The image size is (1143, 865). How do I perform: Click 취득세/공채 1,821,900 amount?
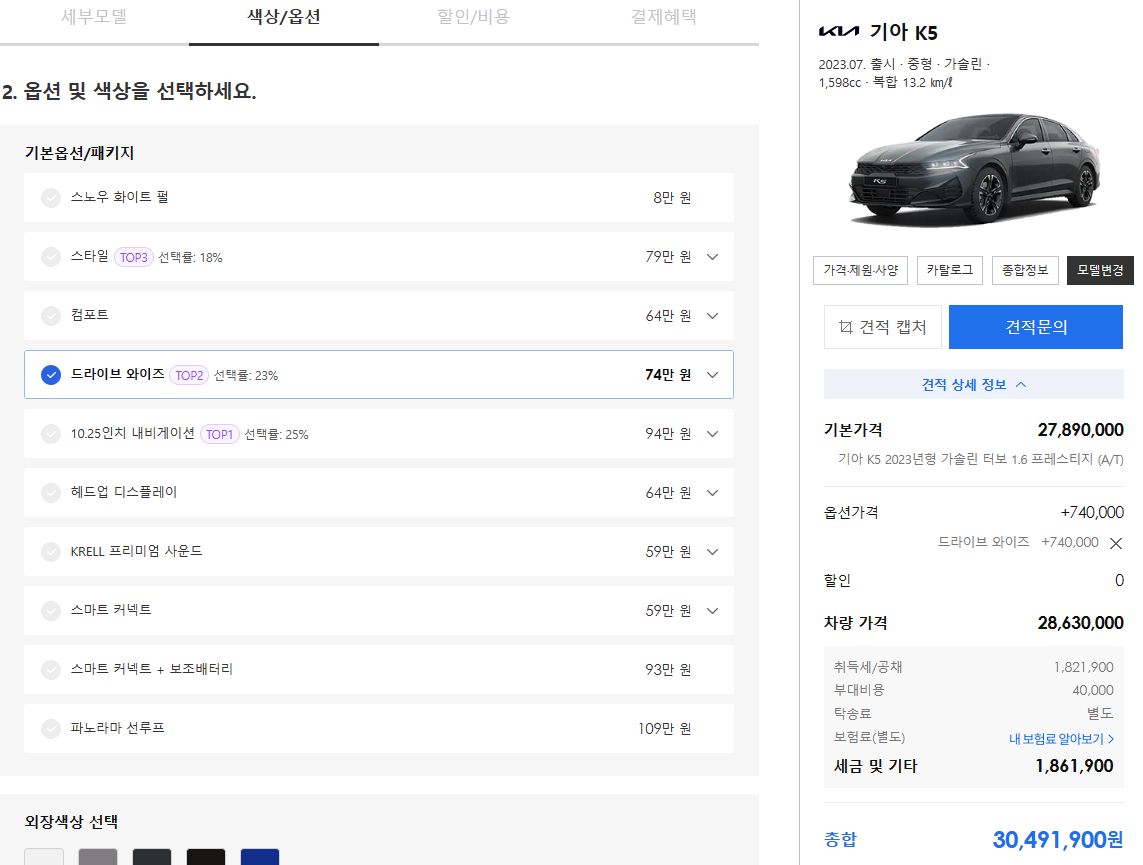point(1083,667)
